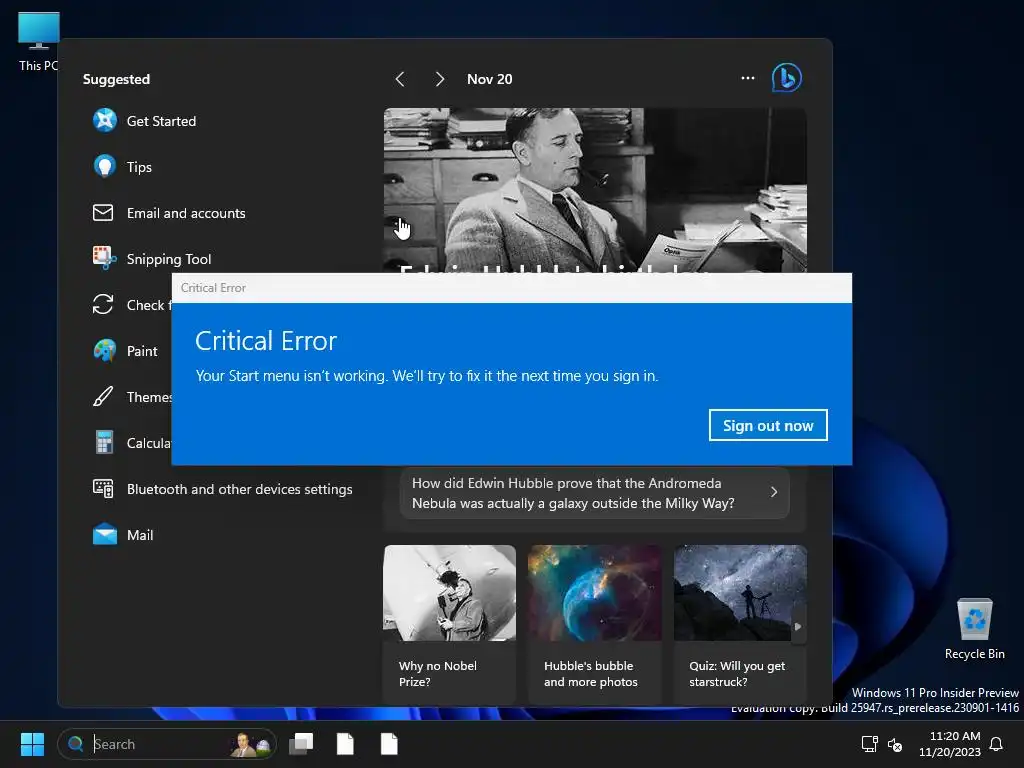Open the Tips lightbulb icon
This screenshot has width=1024, height=768.
pyautogui.click(x=104, y=167)
